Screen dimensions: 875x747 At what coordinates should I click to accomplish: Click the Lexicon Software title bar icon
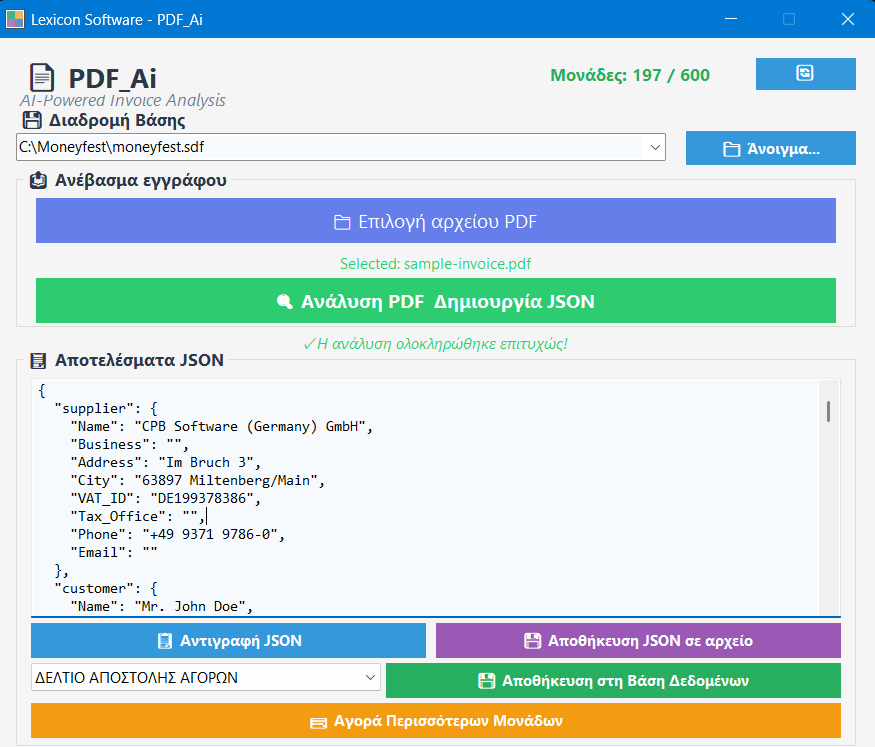point(15,19)
